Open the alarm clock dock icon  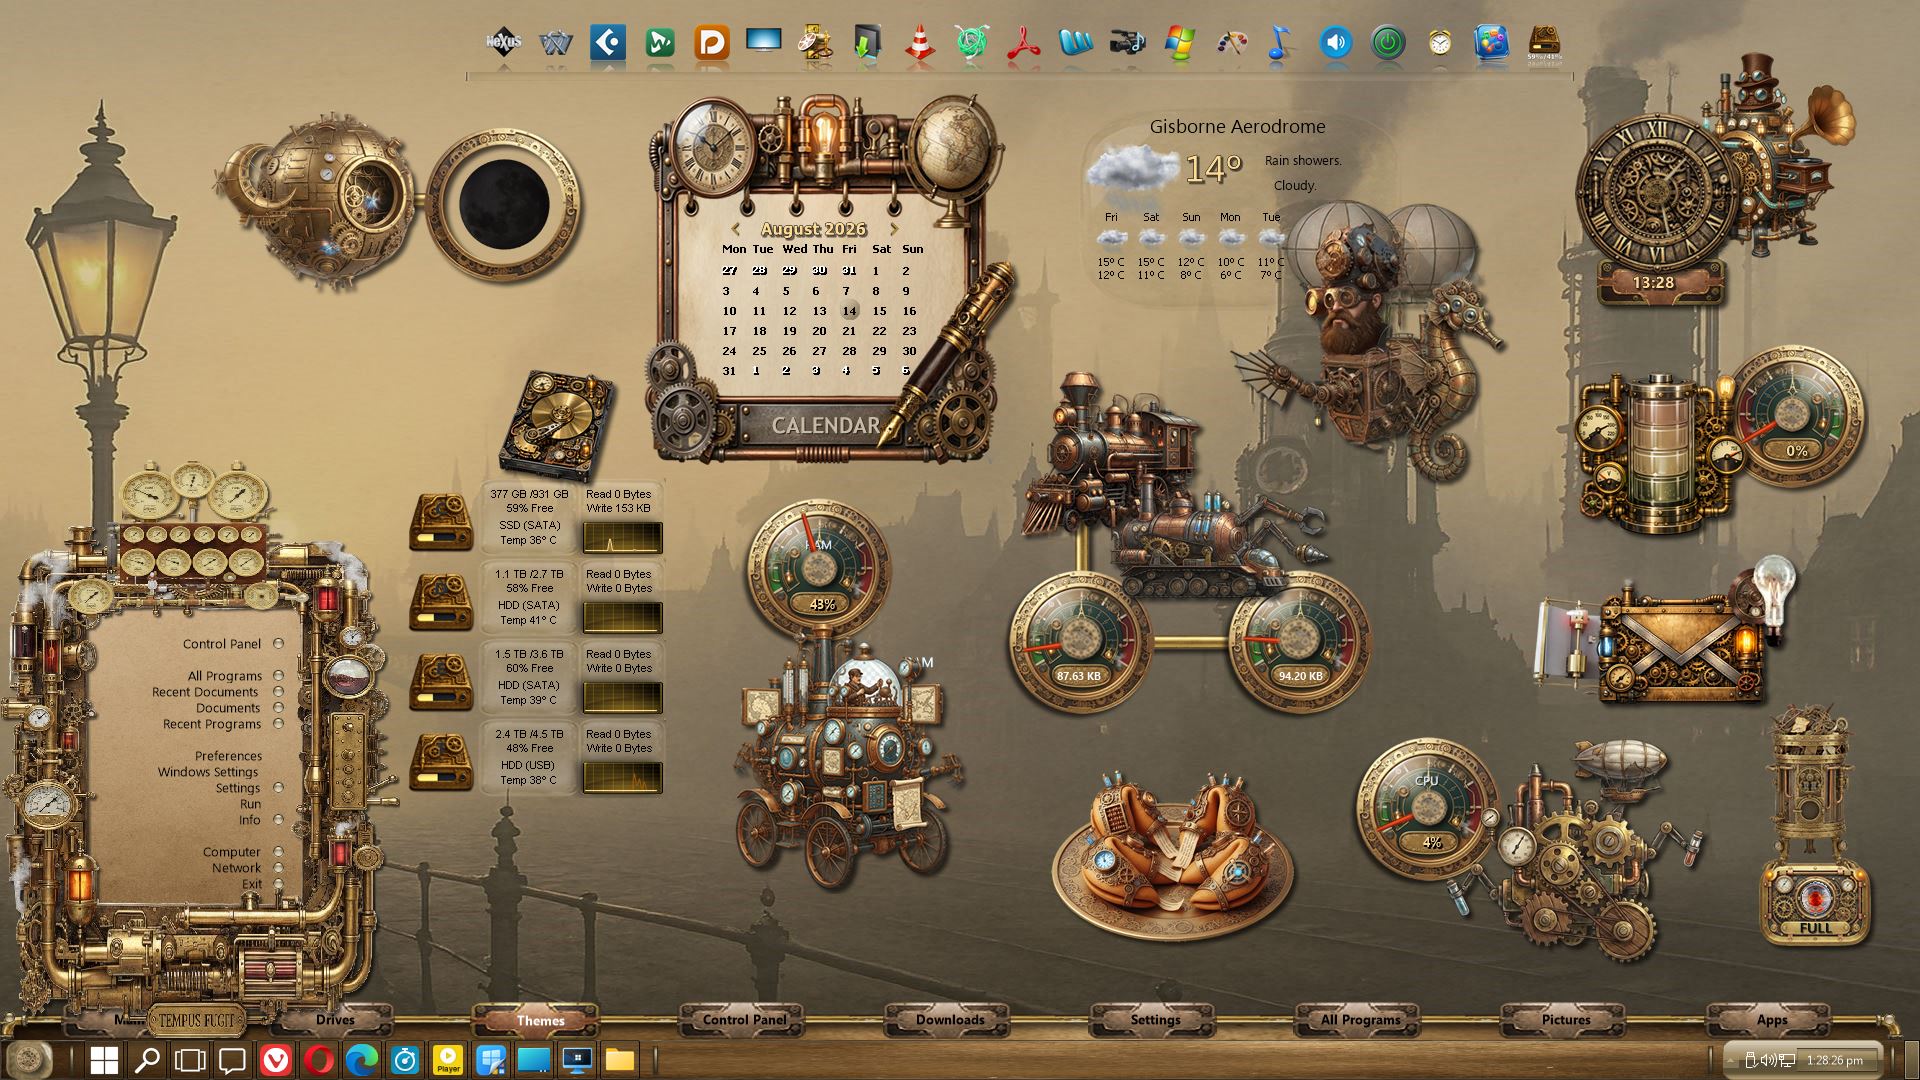pyautogui.click(x=1440, y=43)
